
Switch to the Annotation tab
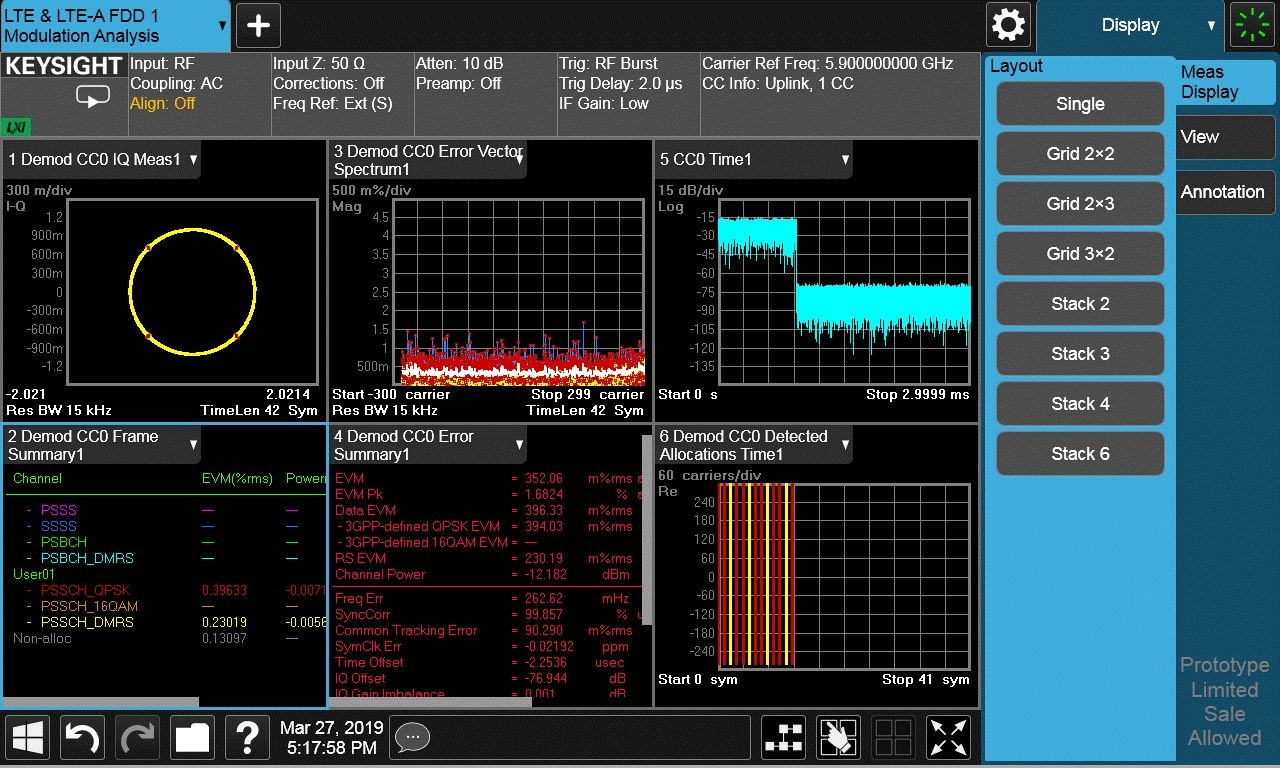point(1221,192)
